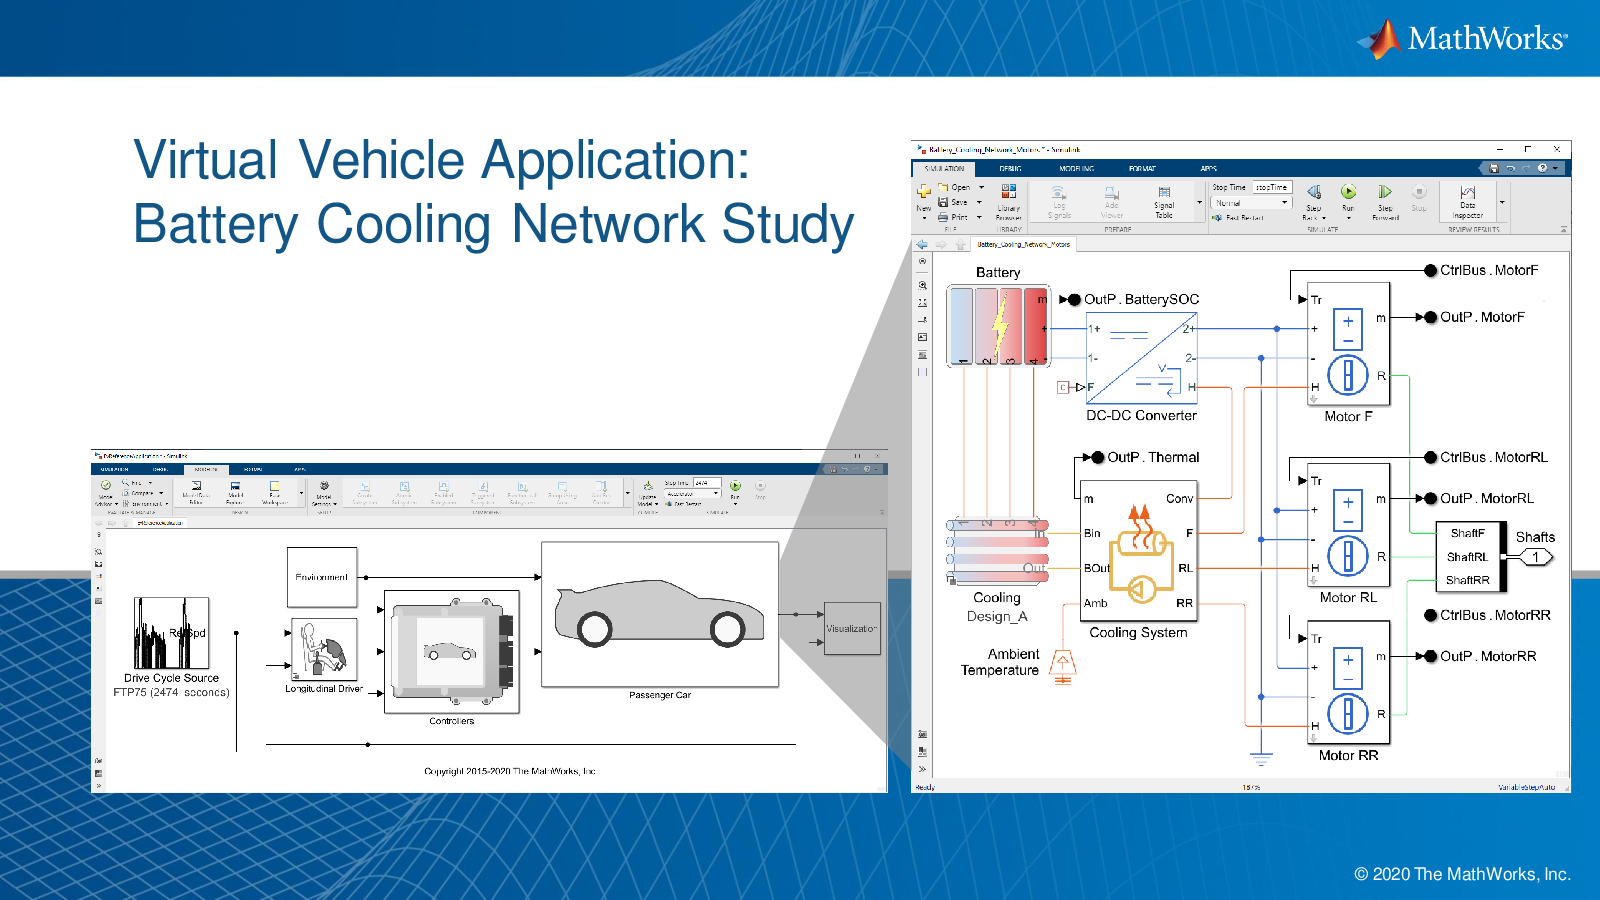Click Save in the Battery Cooling File section
The height and width of the screenshot is (900, 1600).
click(x=953, y=202)
